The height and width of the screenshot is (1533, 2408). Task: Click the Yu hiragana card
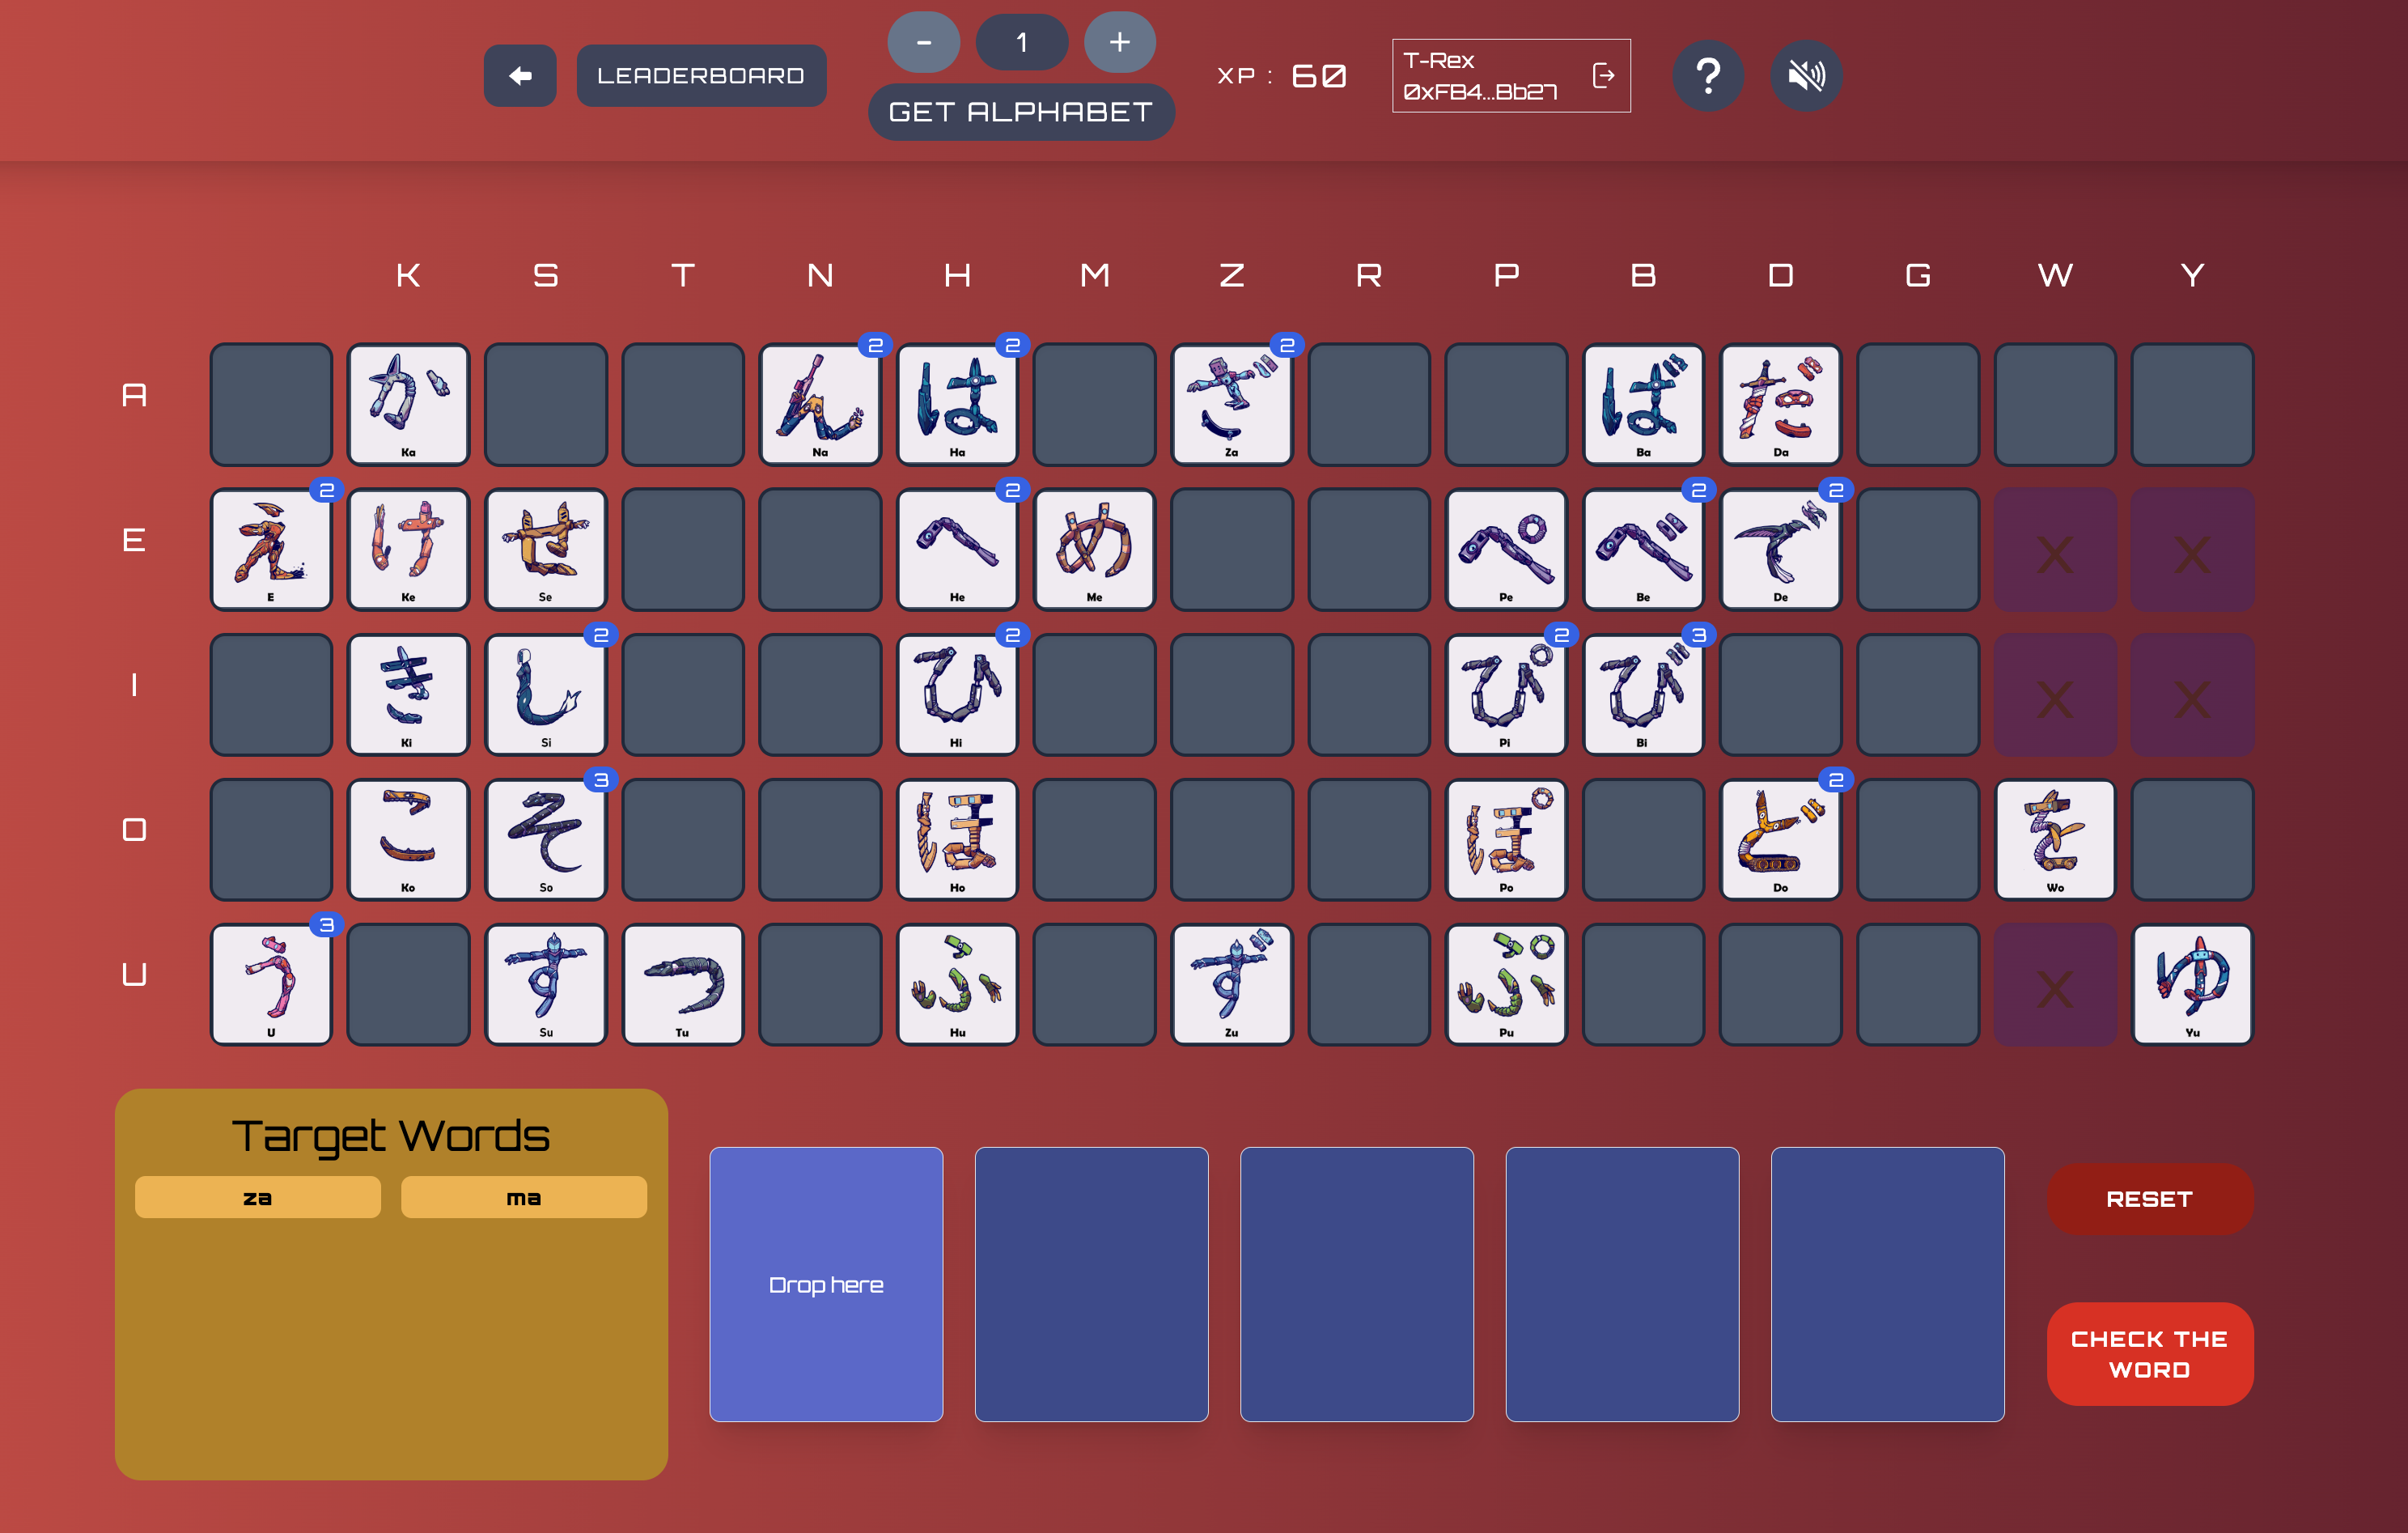pos(2191,984)
